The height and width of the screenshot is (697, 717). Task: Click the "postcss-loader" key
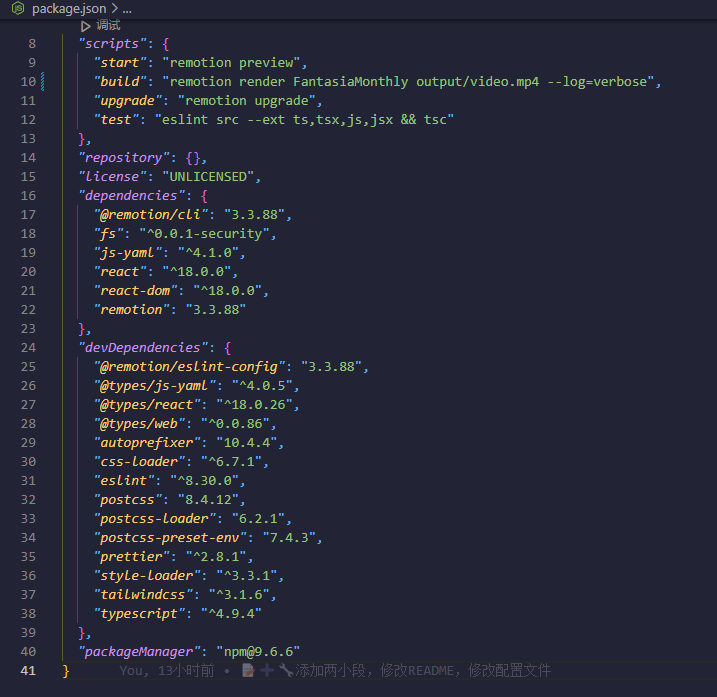154,519
